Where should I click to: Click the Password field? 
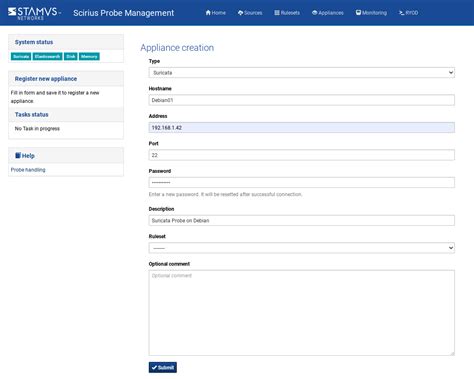pyautogui.click(x=302, y=183)
